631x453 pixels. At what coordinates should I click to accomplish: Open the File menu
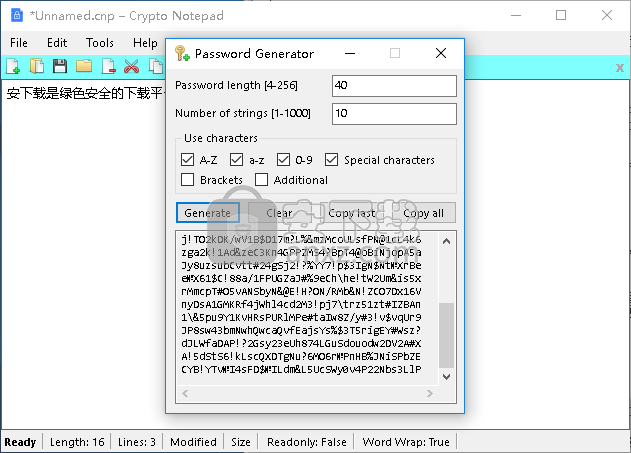pyautogui.click(x=19, y=43)
